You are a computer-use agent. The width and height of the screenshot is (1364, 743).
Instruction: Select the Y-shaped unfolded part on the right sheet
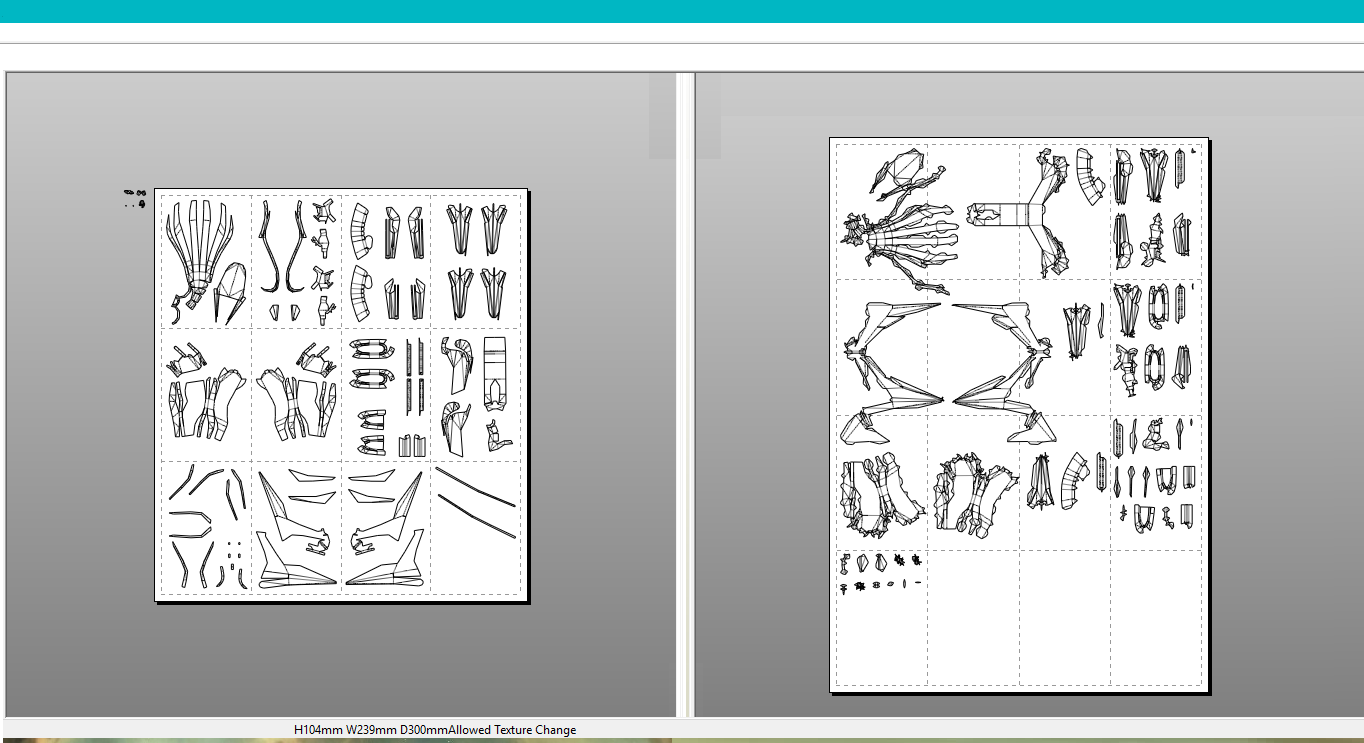(1018, 213)
